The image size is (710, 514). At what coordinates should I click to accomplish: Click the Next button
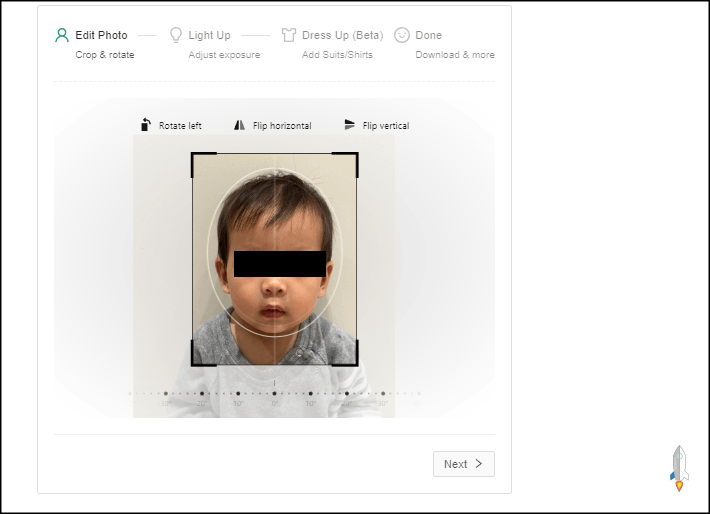tap(464, 464)
